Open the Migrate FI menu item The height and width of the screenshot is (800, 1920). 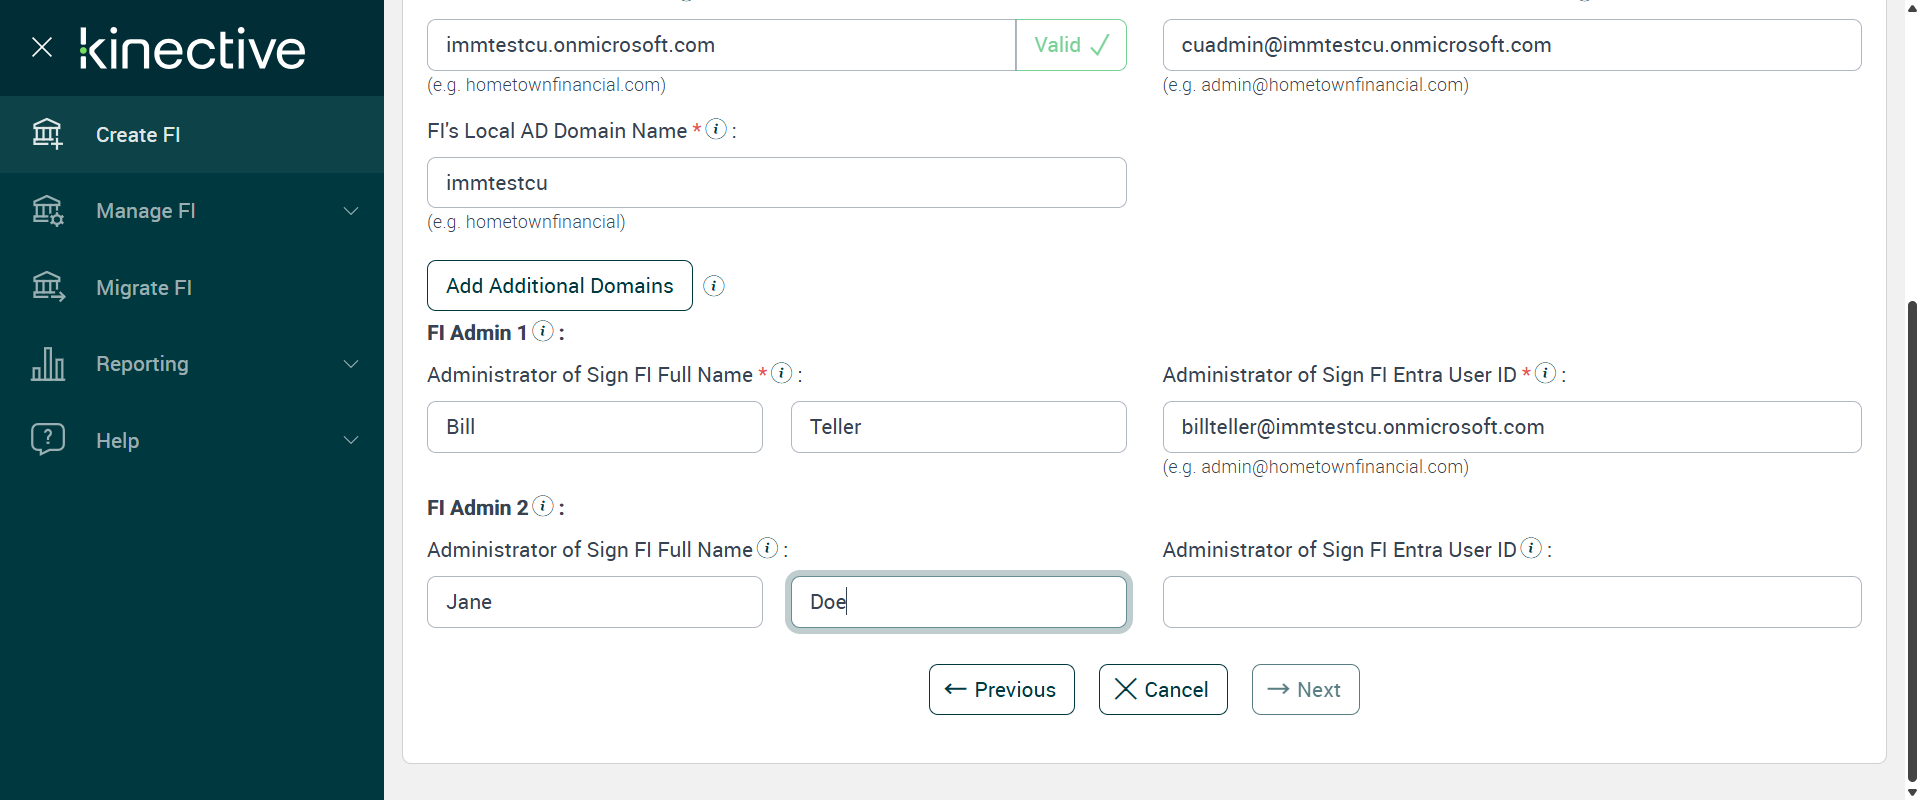[144, 288]
